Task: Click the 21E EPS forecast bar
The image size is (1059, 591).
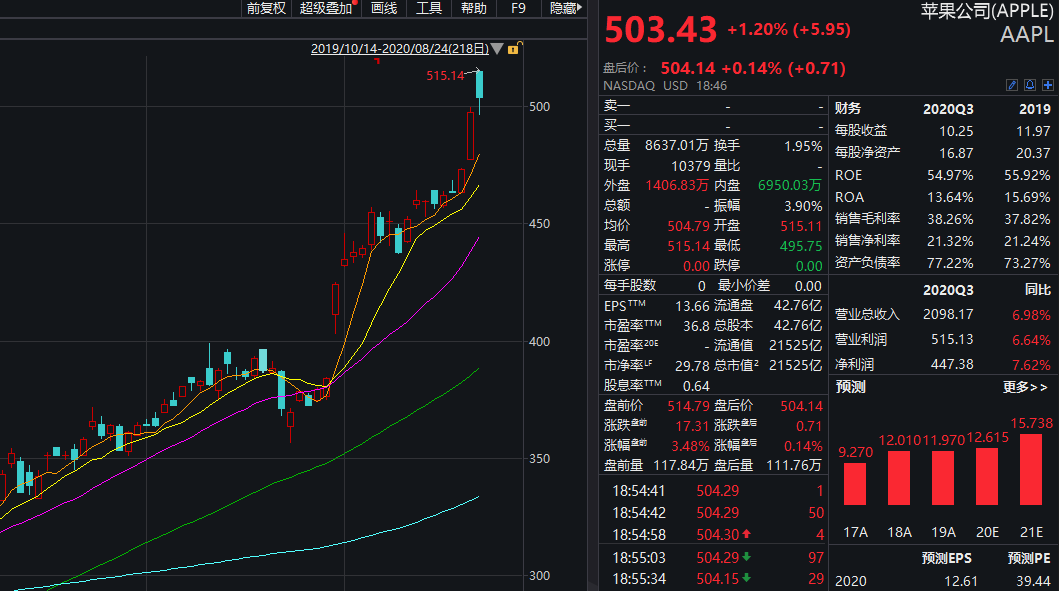Action: (x=1031, y=469)
